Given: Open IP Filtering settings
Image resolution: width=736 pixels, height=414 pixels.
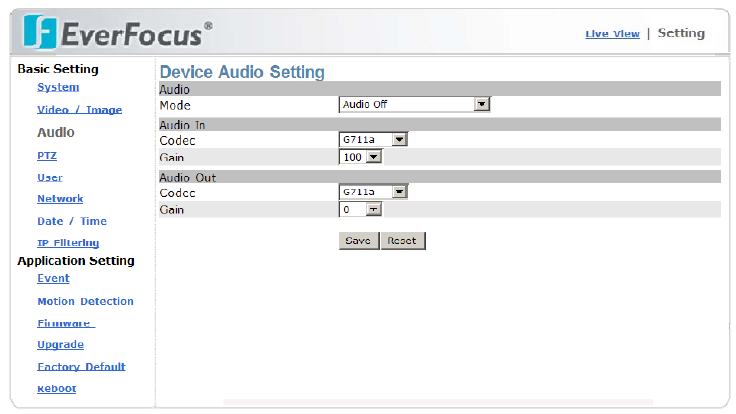Looking at the screenshot, I should click(68, 243).
